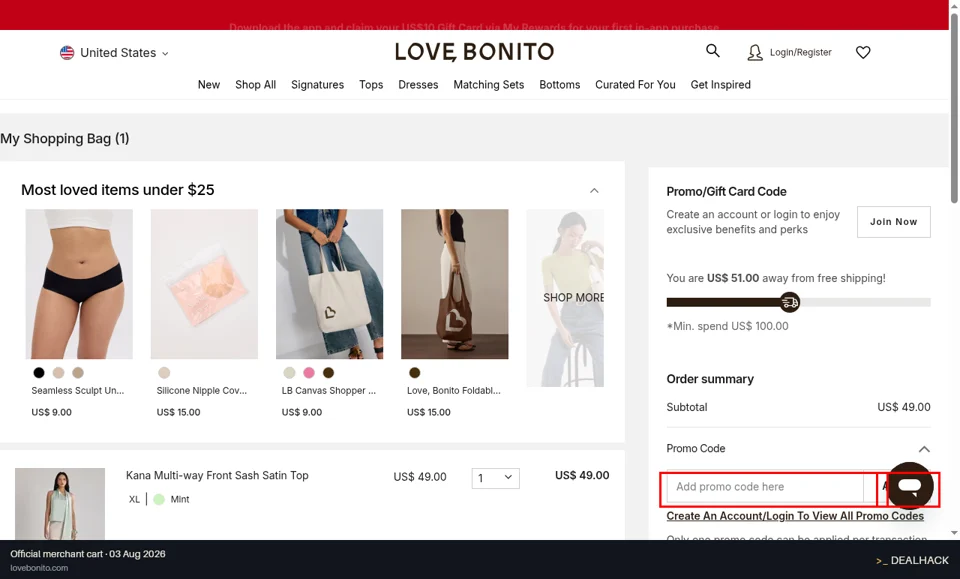The image size is (960, 579).
Task: Open the quantity dropdown showing 1
Action: pyautogui.click(x=495, y=478)
